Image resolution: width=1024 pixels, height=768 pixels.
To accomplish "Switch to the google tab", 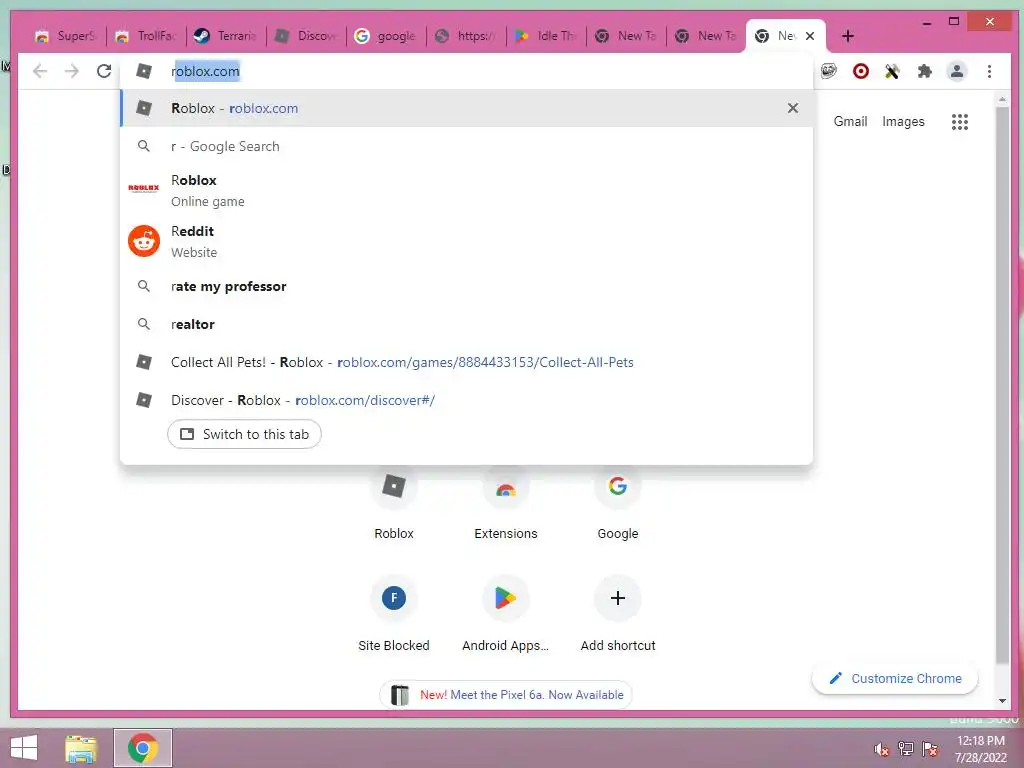I will [x=386, y=36].
